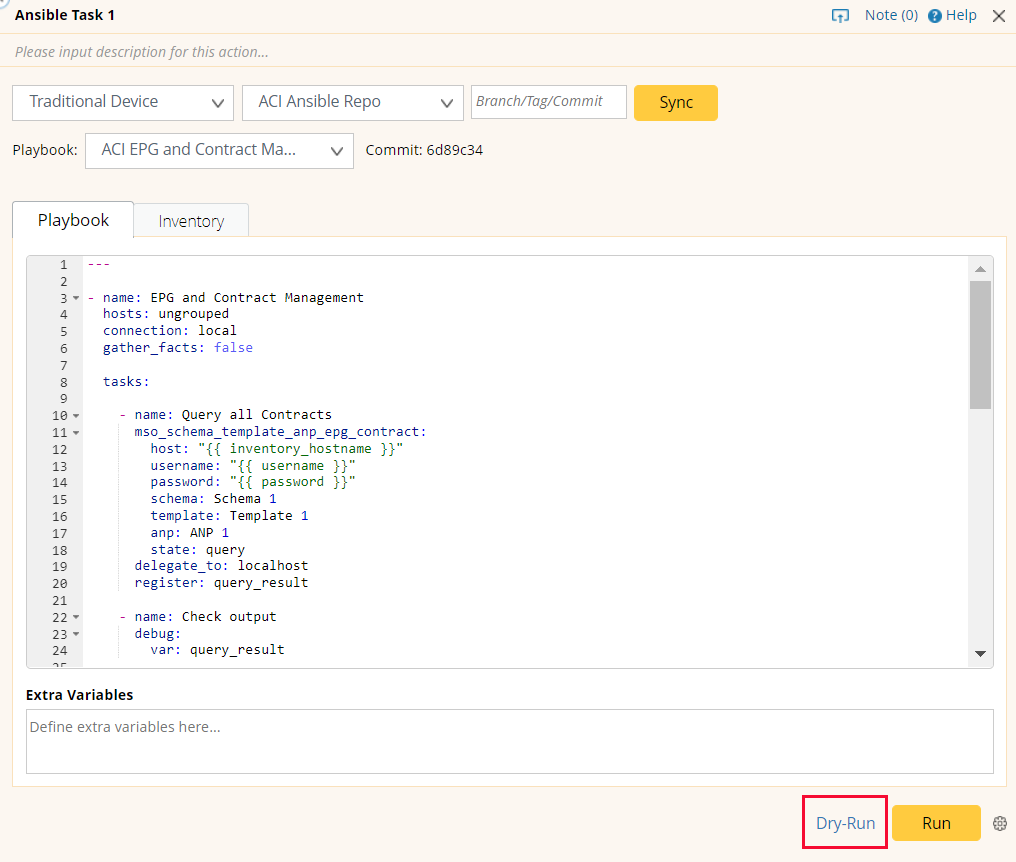Collapse the fold arrow on line 10
The image size is (1016, 862).
click(76, 415)
